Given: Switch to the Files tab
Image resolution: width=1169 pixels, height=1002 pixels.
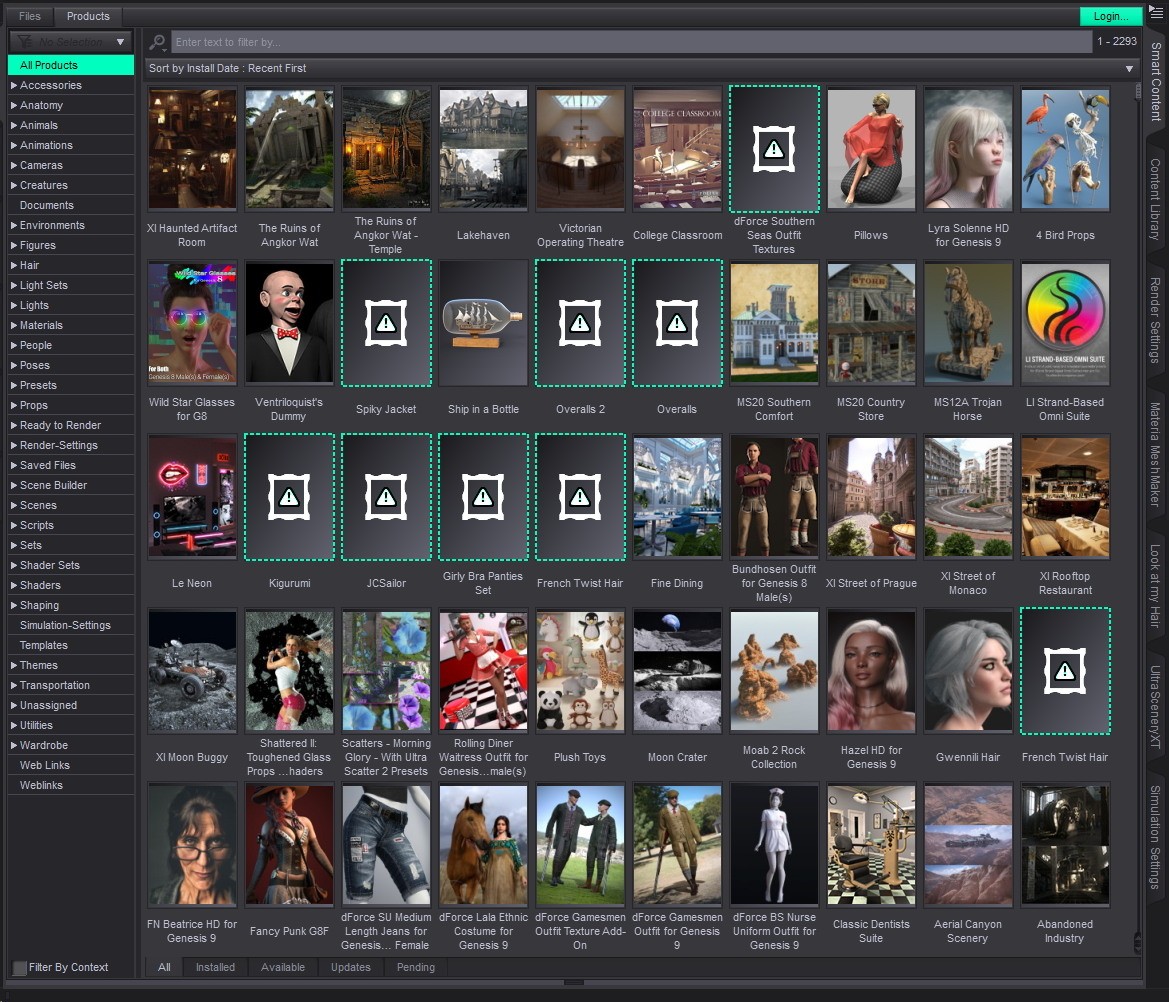Looking at the screenshot, I should pyautogui.click(x=30, y=16).
